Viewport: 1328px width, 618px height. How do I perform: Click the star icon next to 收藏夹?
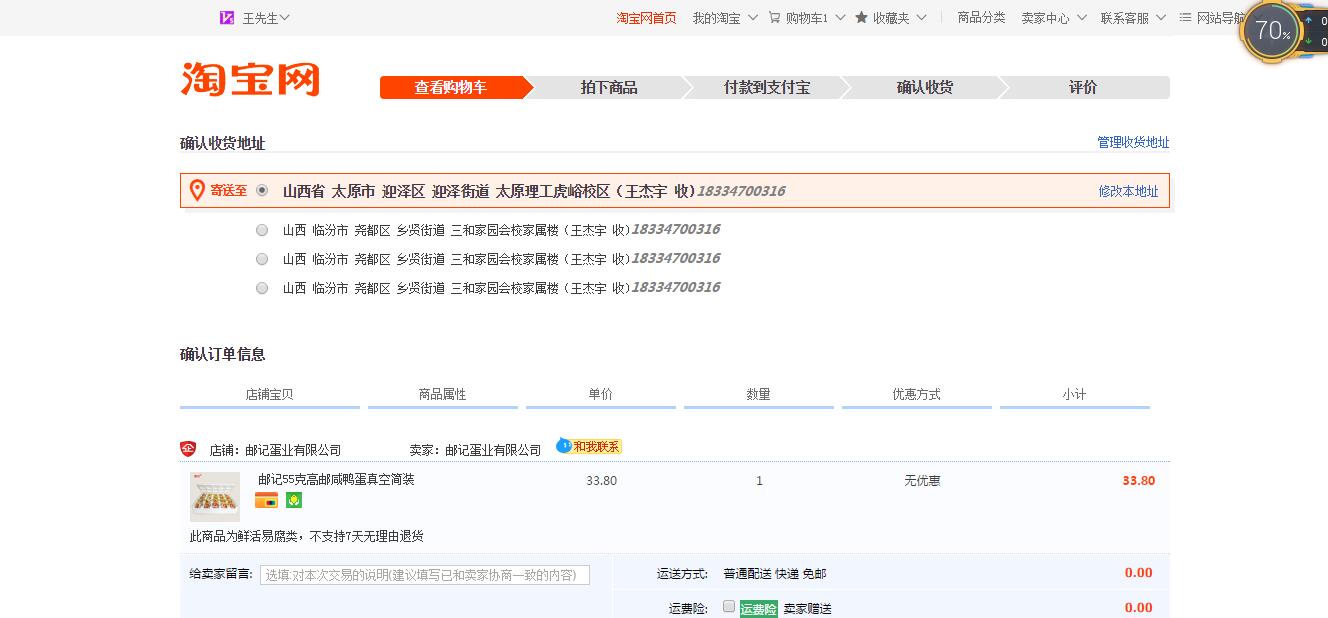pos(861,18)
